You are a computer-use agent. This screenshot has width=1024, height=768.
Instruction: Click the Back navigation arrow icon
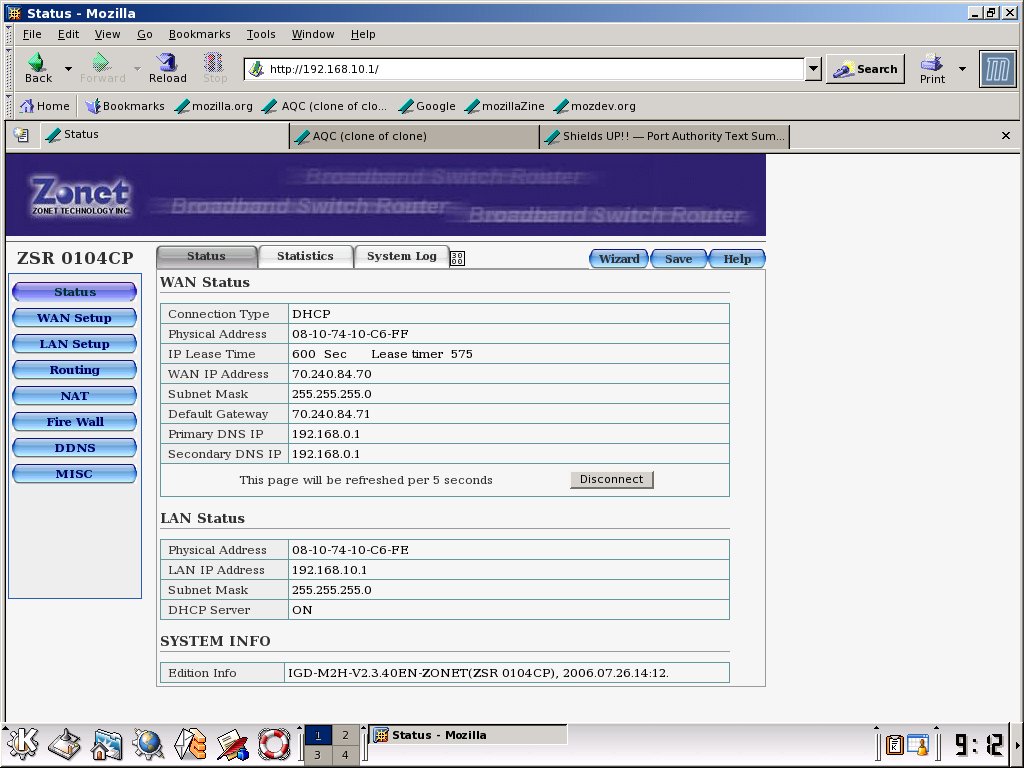[x=37, y=62]
